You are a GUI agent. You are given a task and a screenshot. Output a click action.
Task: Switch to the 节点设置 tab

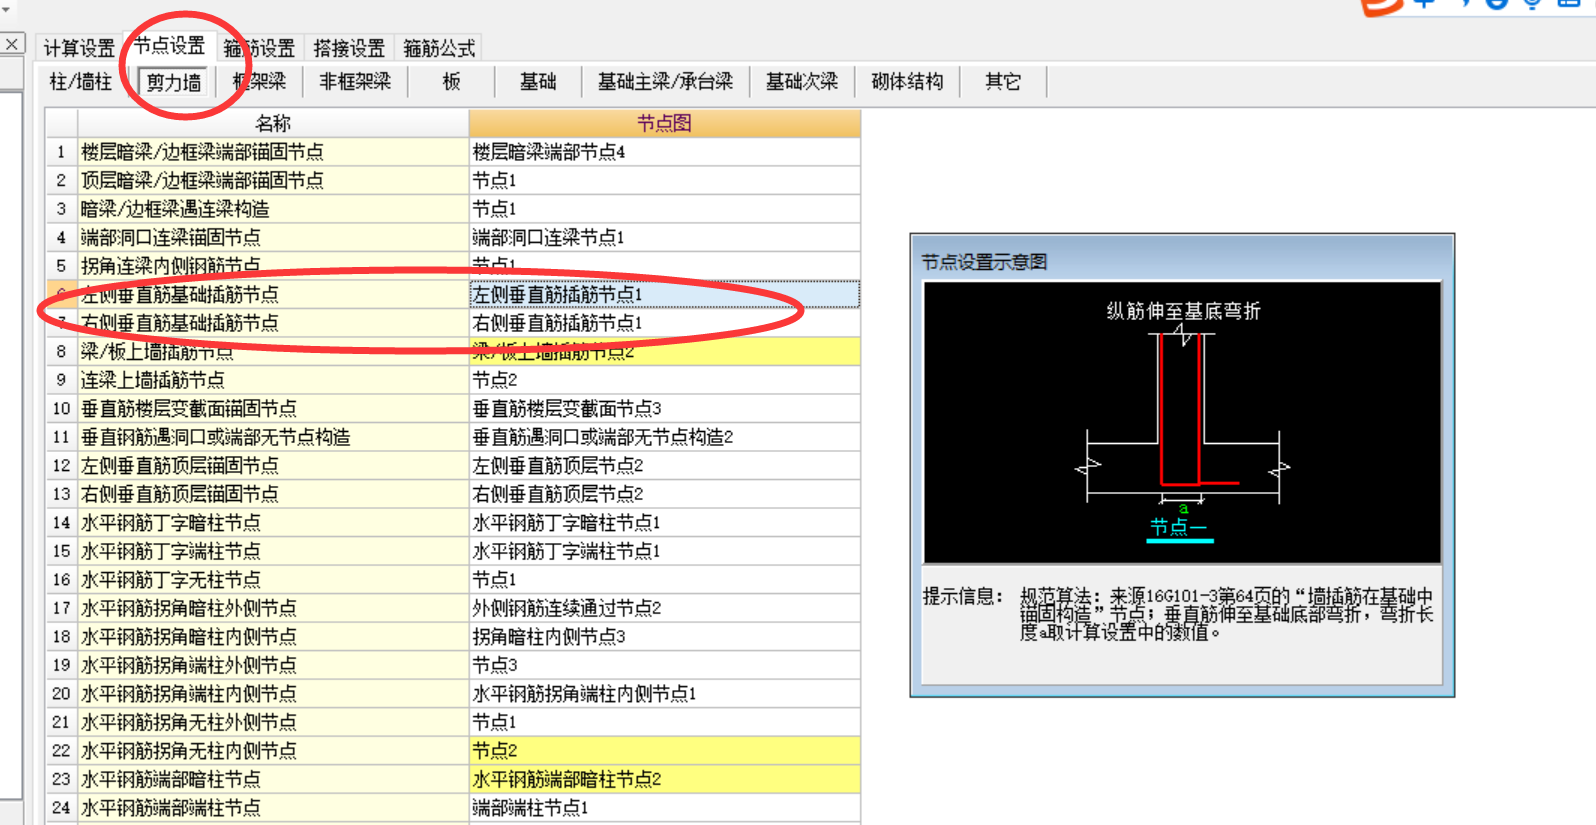(x=169, y=46)
